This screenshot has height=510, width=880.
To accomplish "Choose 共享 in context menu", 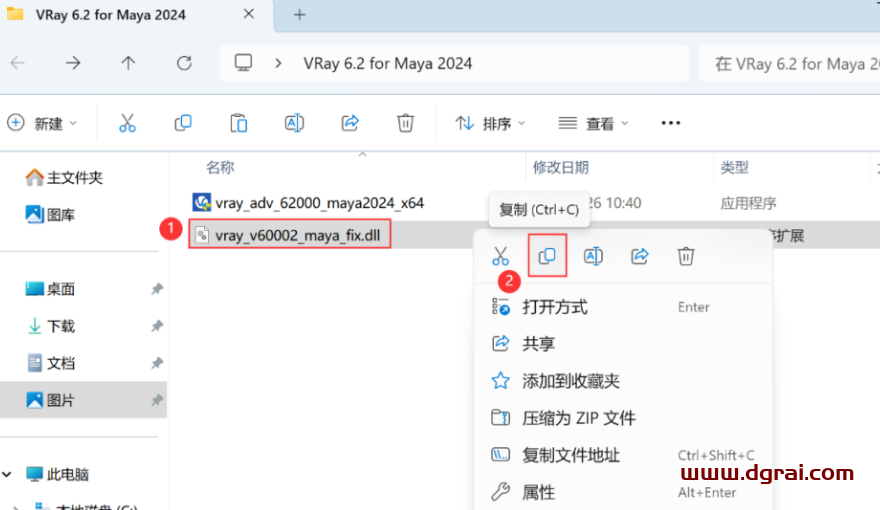I will [x=623, y=343].
